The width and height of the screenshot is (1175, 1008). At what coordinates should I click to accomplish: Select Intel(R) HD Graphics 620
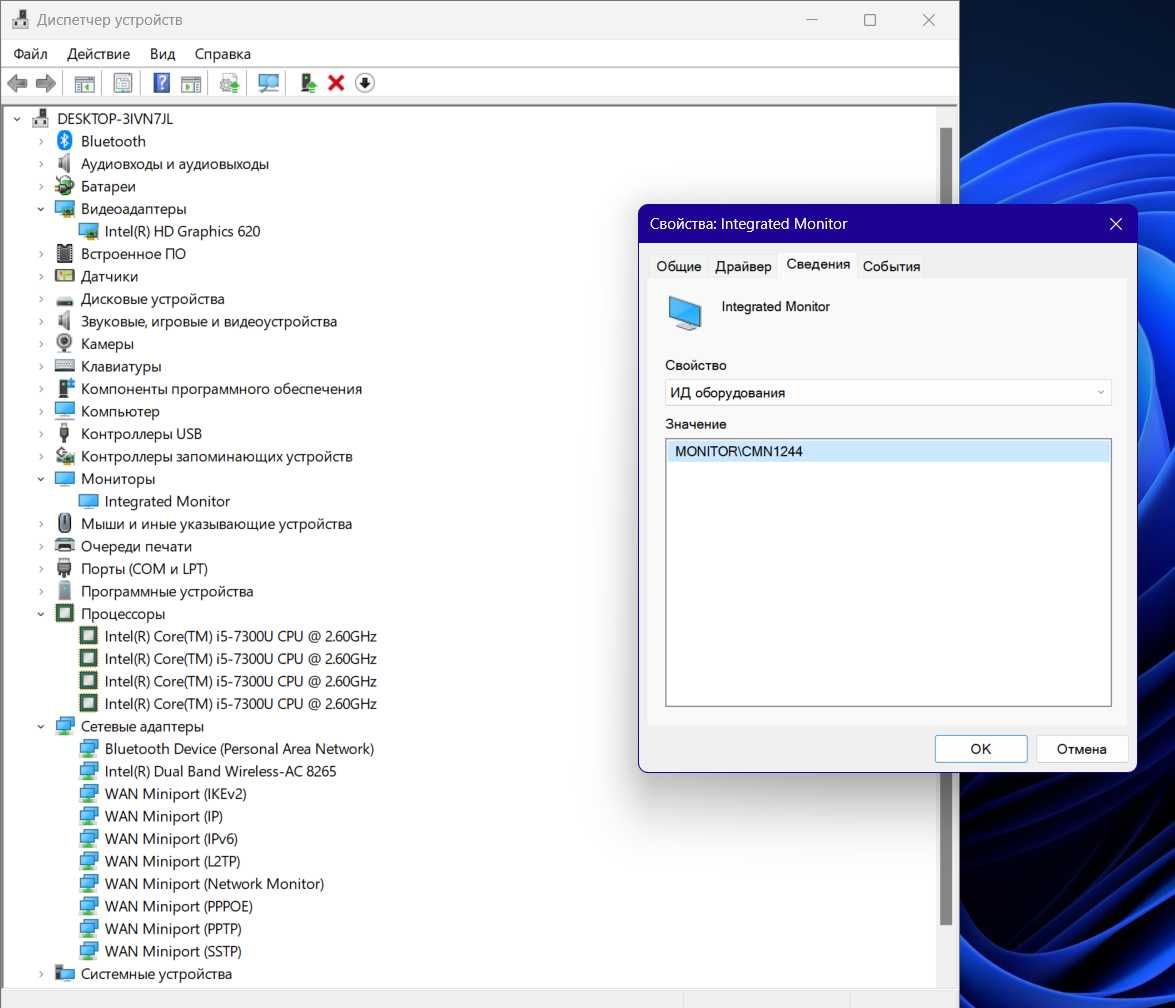click(182, 231)
